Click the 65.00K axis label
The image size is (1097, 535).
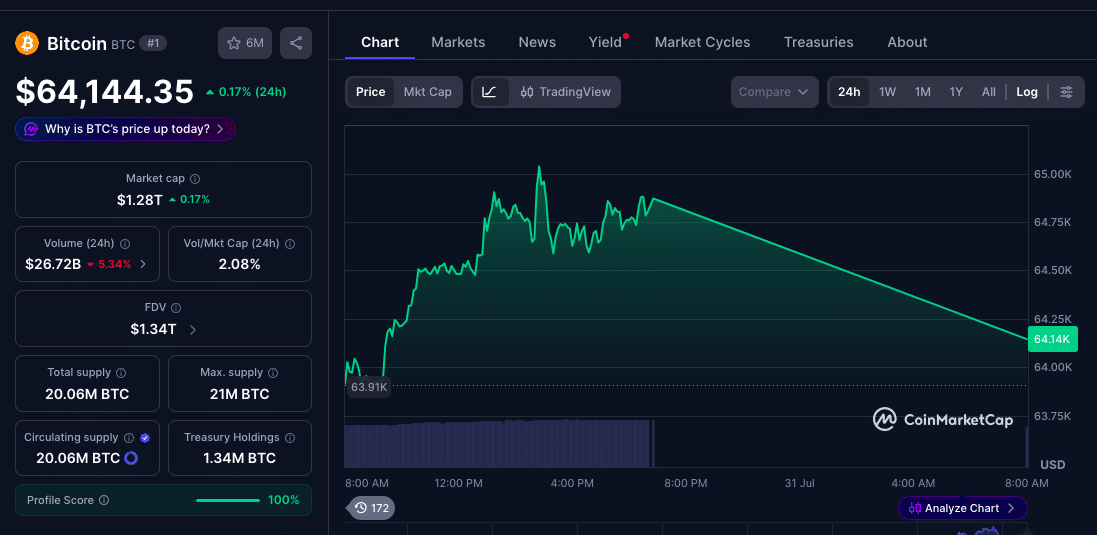[1052, 173]
